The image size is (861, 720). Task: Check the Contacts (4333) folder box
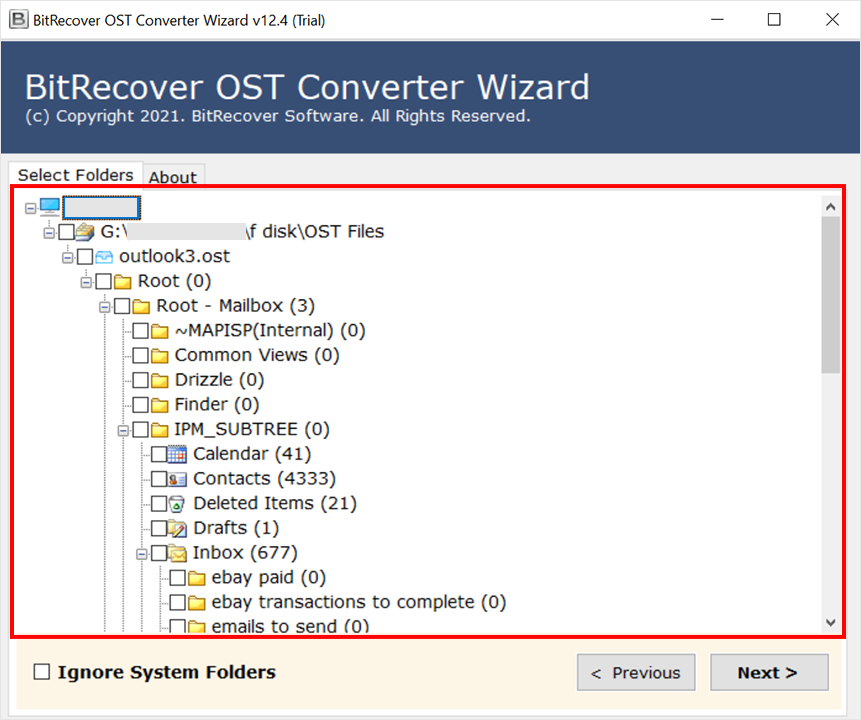click(x=159, y=479)
